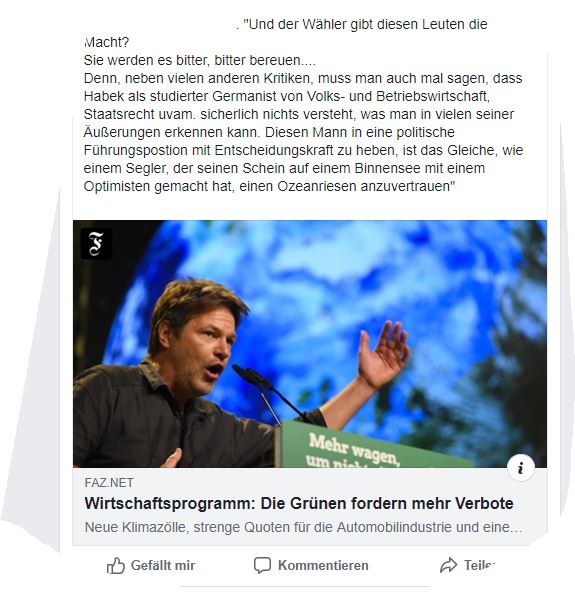
Task: Open the article preview photo of the speaker
Action: coord(310,344)
